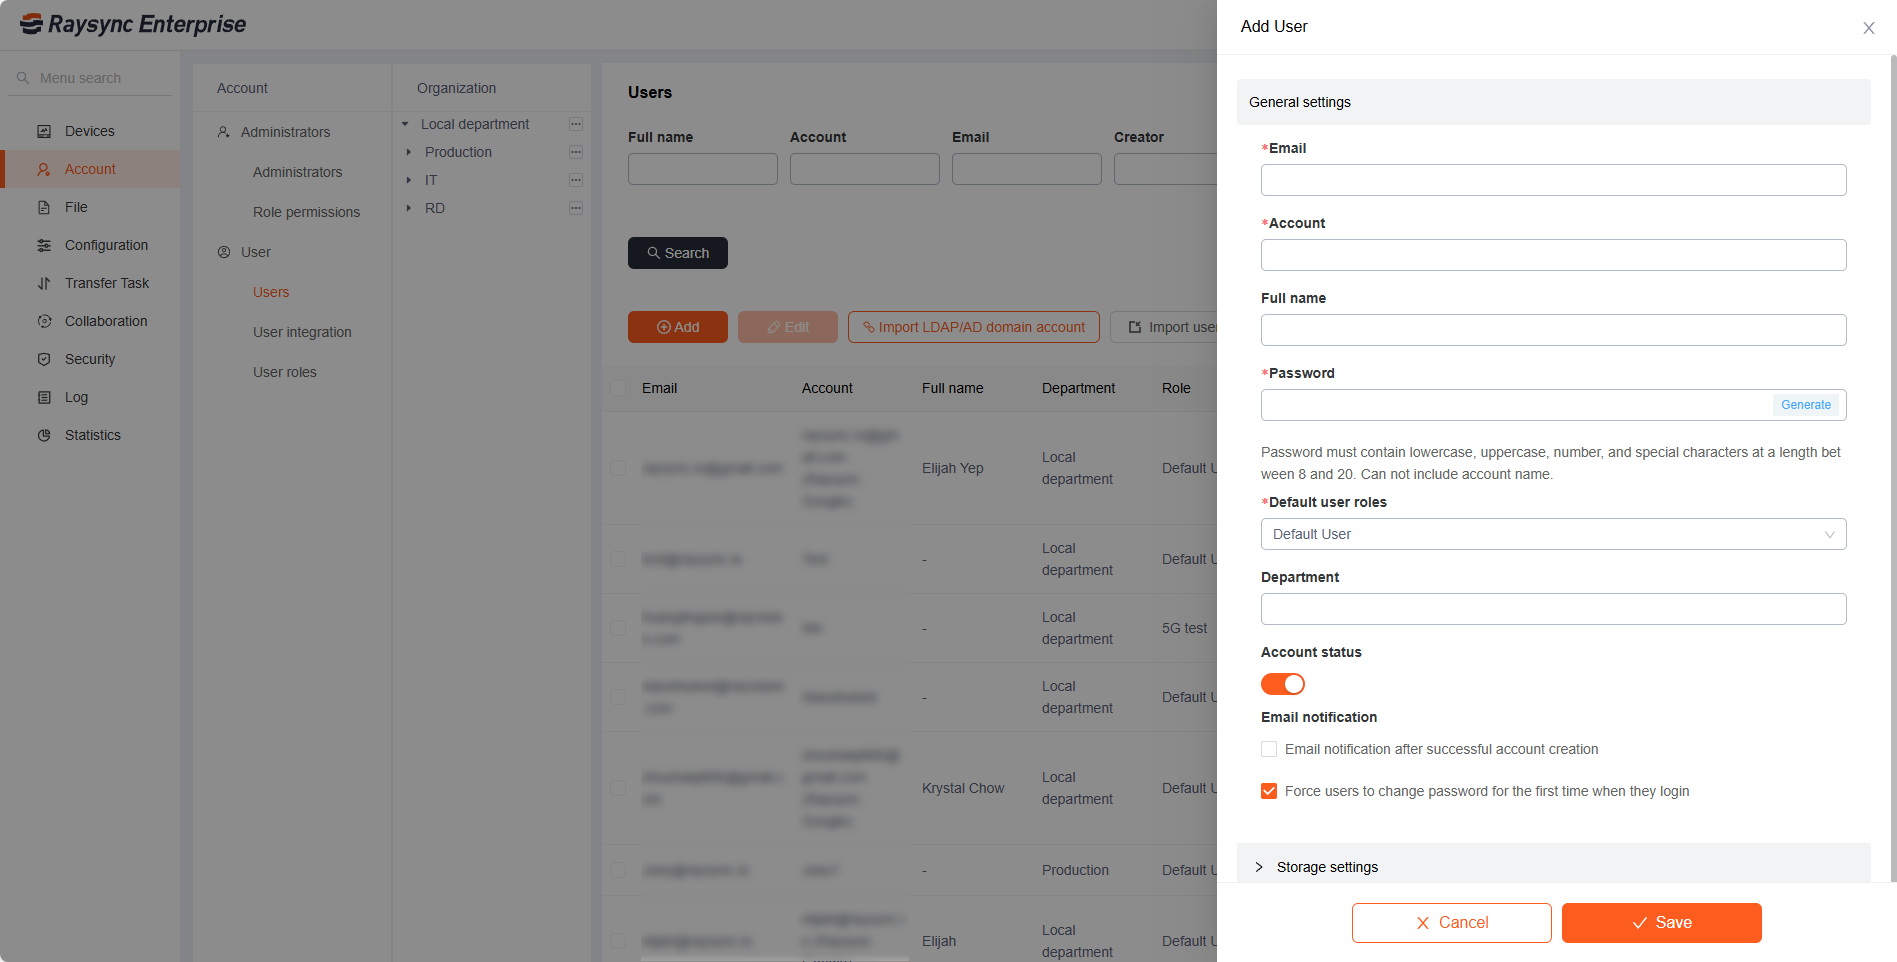Click the File icon in sidebar
The width and height of the screenshot is (1897, 962).
(44, 207)
